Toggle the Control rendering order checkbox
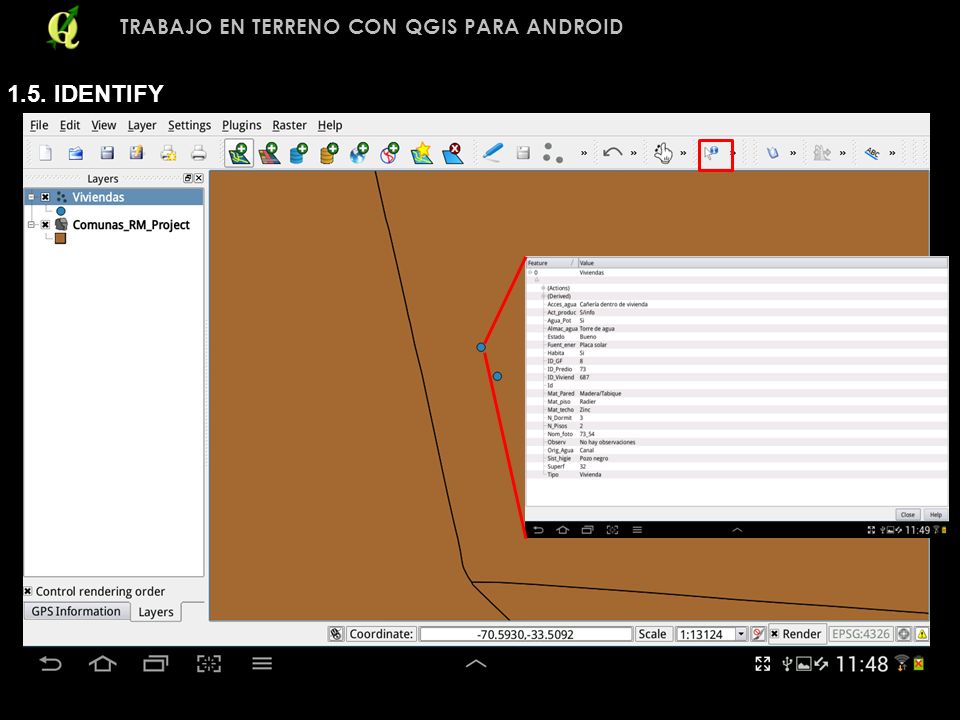This screenshot has height=720, width=960. pos(28,591)
